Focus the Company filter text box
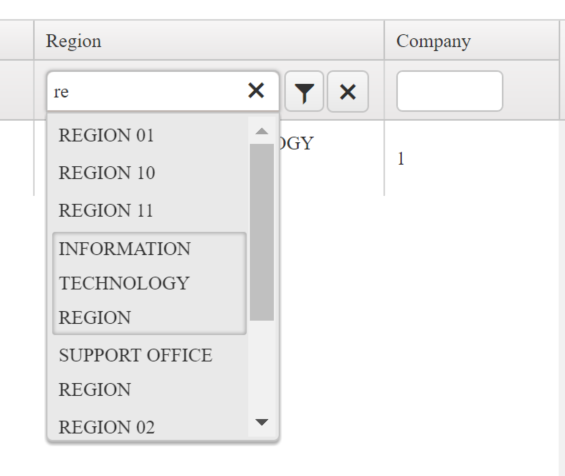This screenshot has height=476, width=565. (x=449, y=91)
